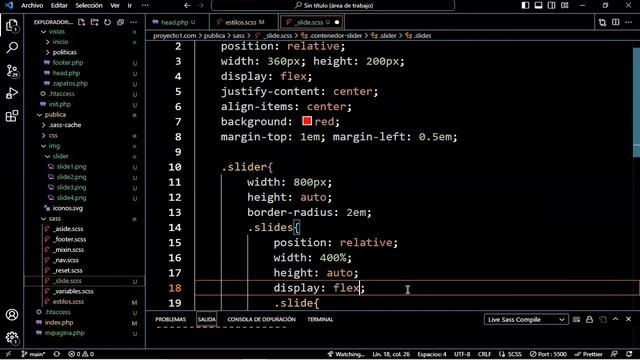Collapse the slider folder

tap(60, 156)
